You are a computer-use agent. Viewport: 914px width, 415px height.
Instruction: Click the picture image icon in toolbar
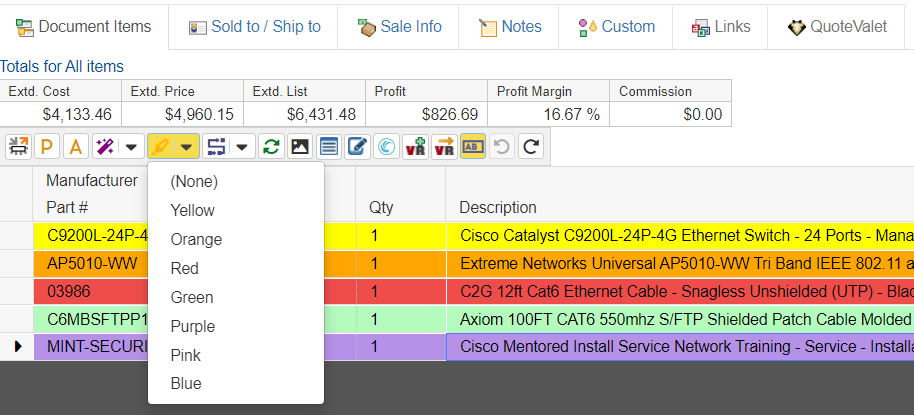coord(299,147)
